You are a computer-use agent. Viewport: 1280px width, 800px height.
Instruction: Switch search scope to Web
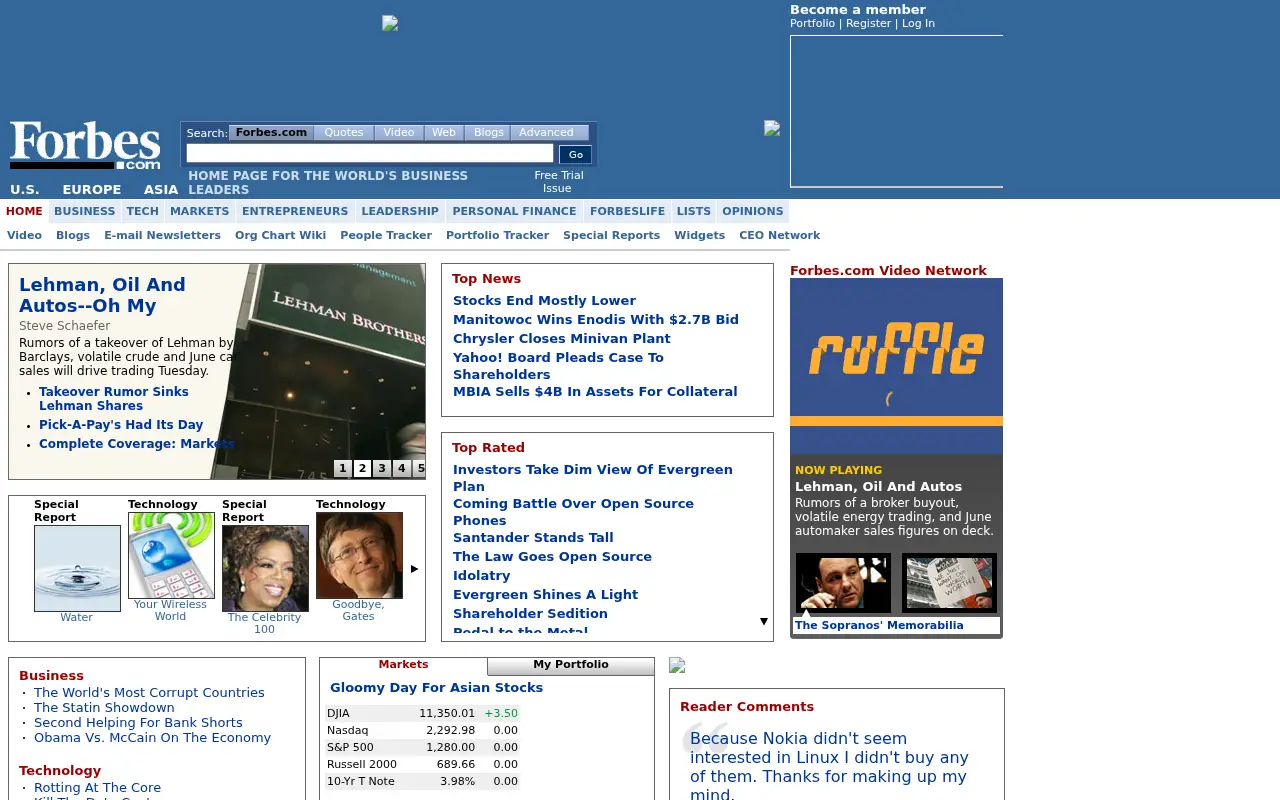coord(444,133)
